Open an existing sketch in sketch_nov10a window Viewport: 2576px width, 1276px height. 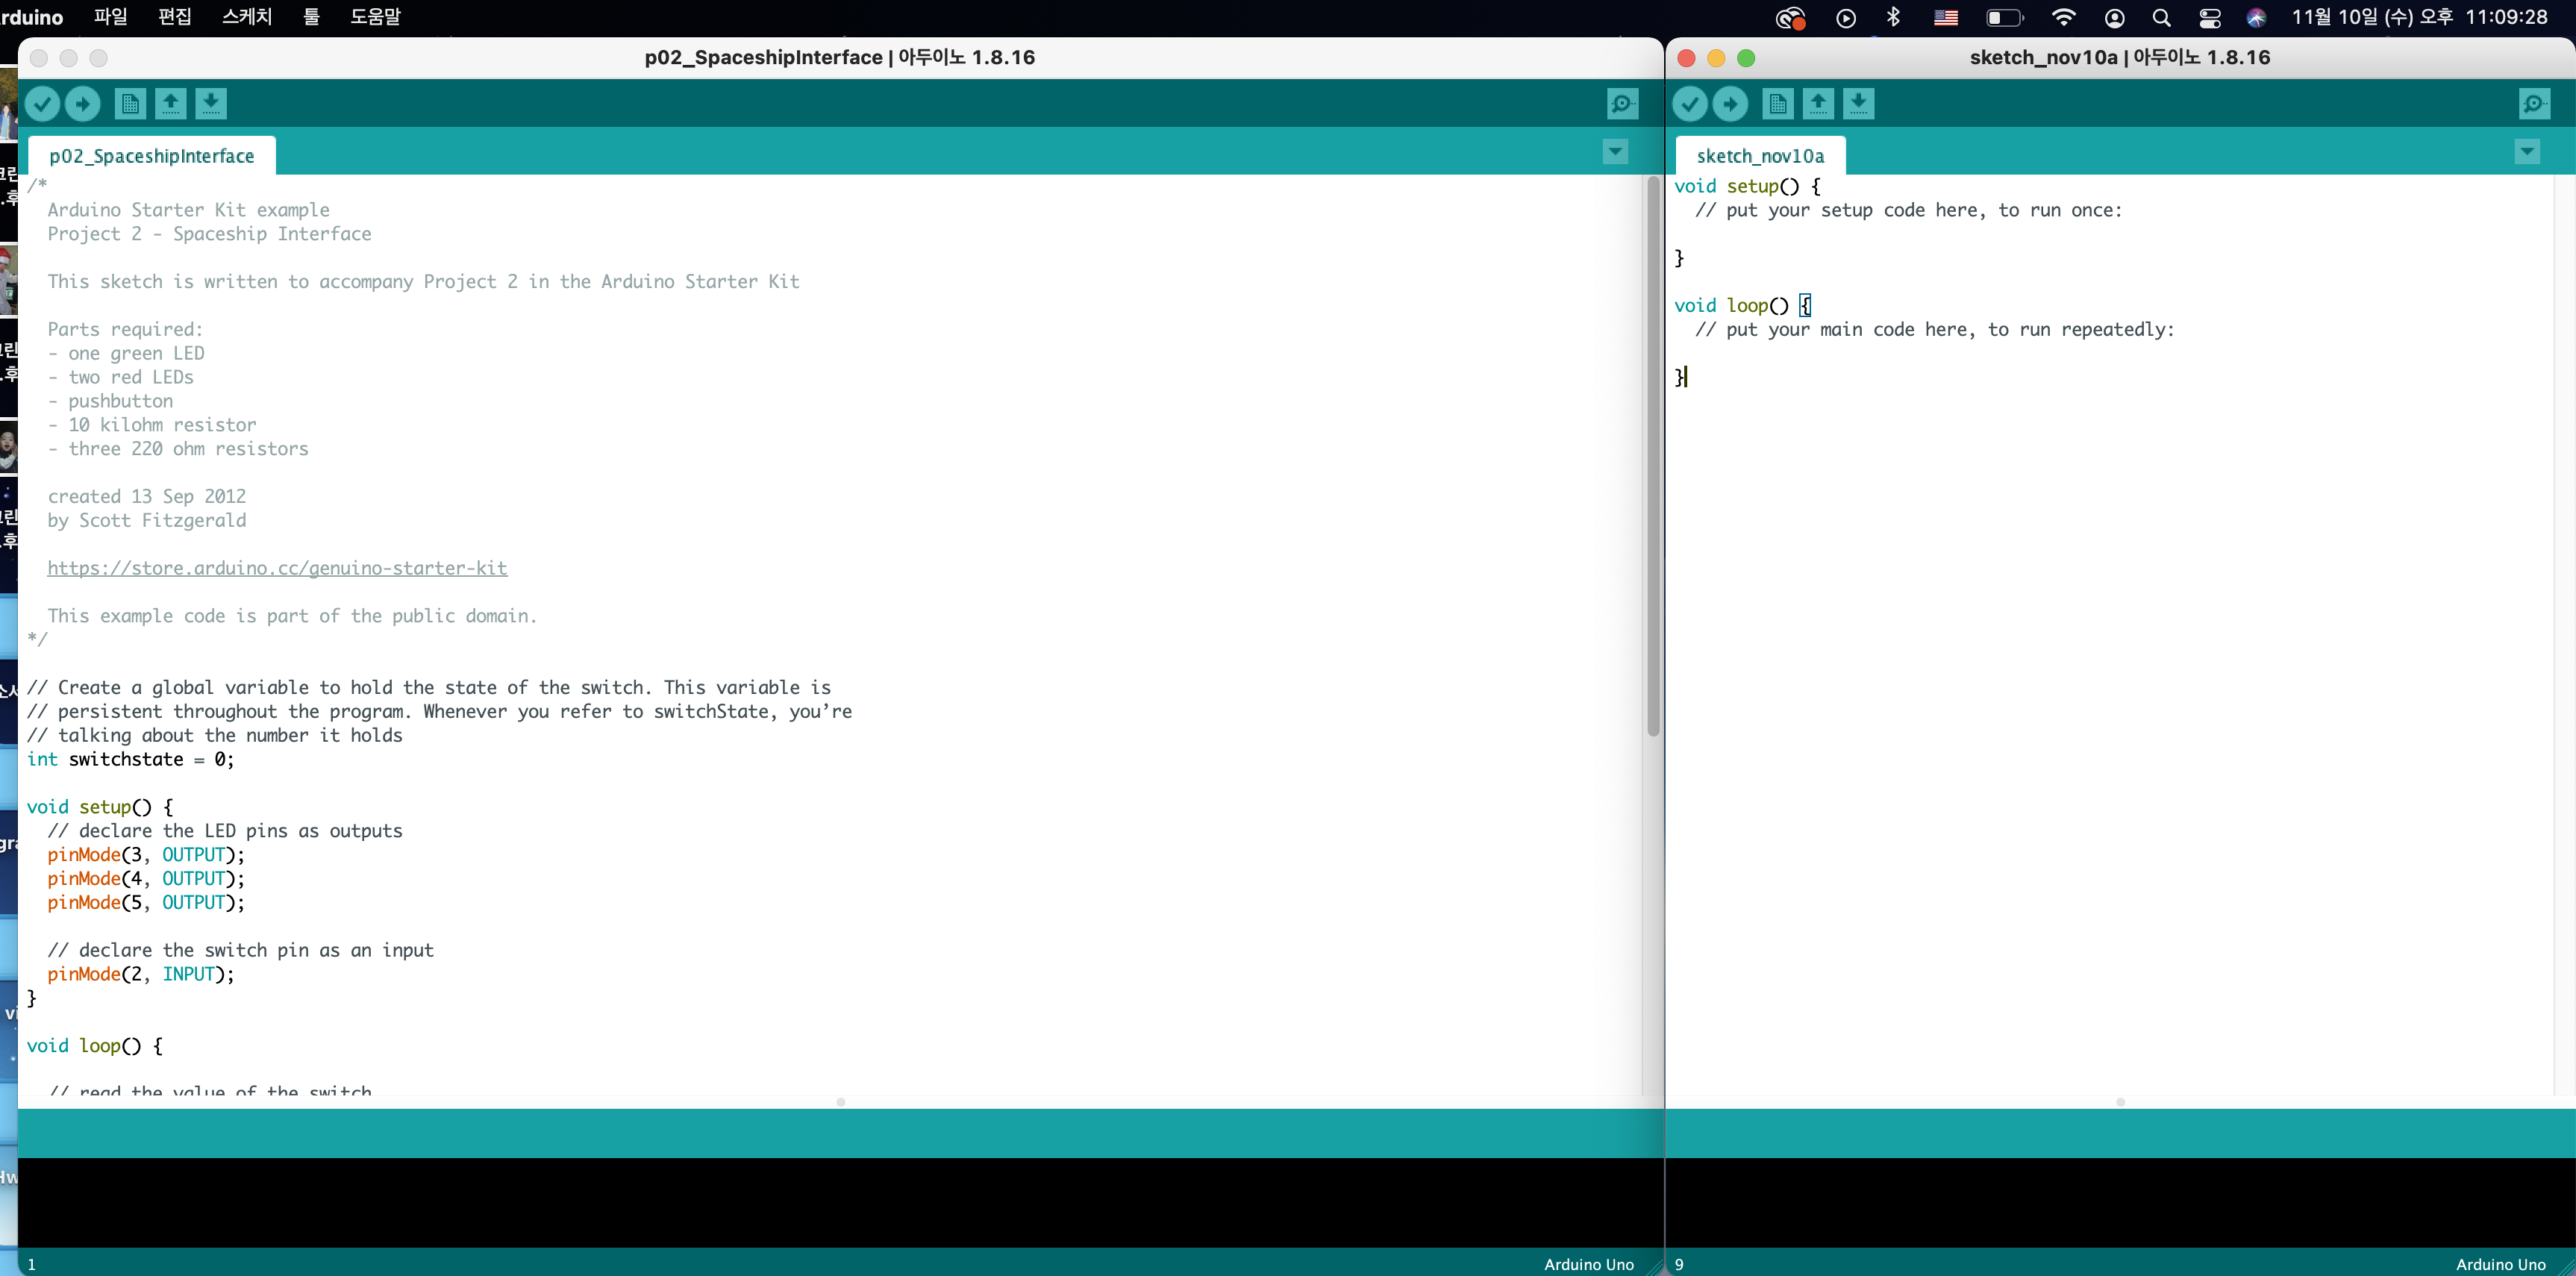pyautogui.click(x=1818, y=103)
